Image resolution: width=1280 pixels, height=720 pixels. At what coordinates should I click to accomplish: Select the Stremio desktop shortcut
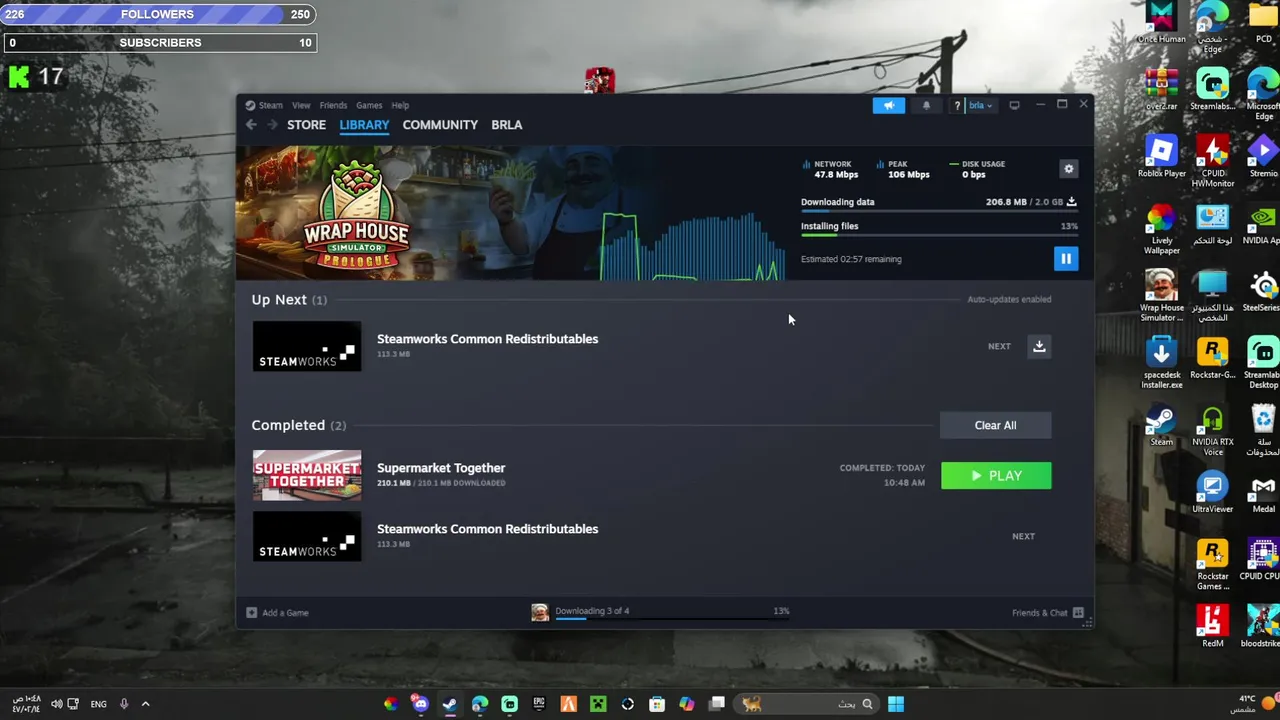tap(1263, 158)
